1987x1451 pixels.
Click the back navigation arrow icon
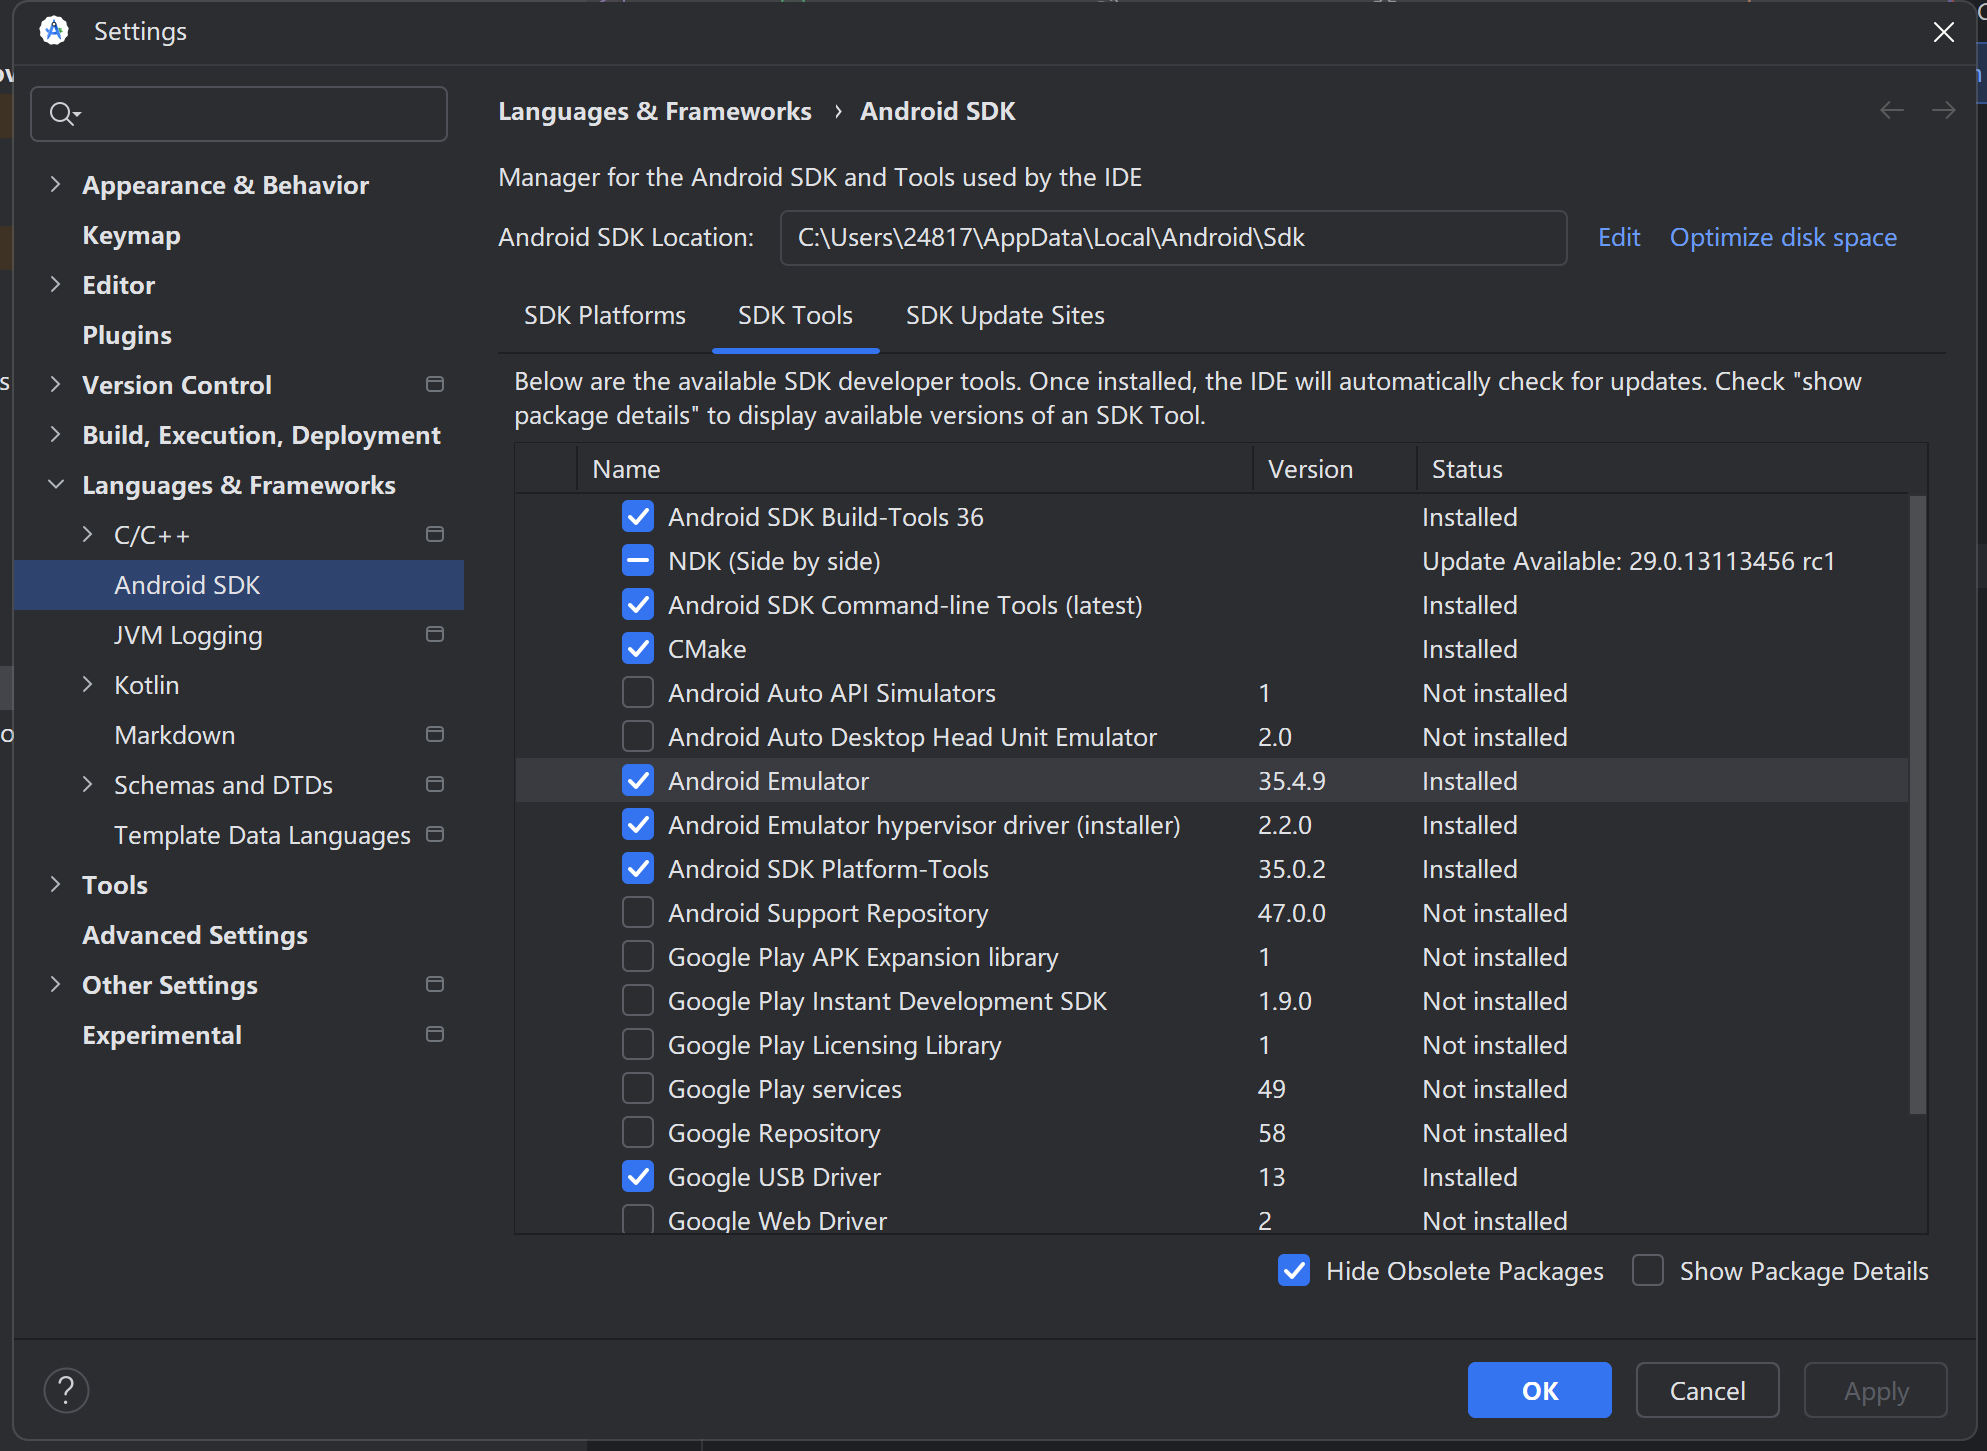click(1891, 110)
